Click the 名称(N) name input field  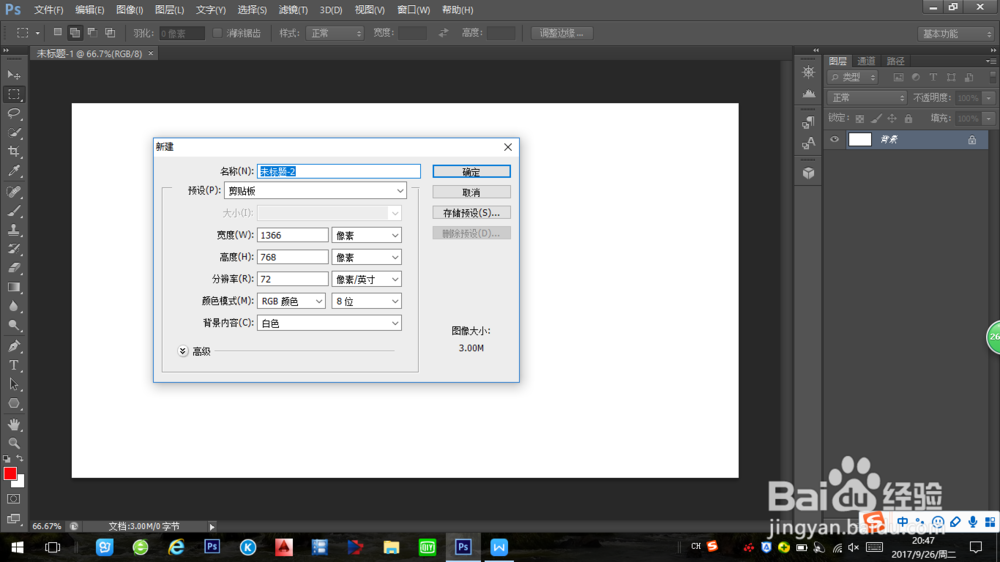(339, 171)
